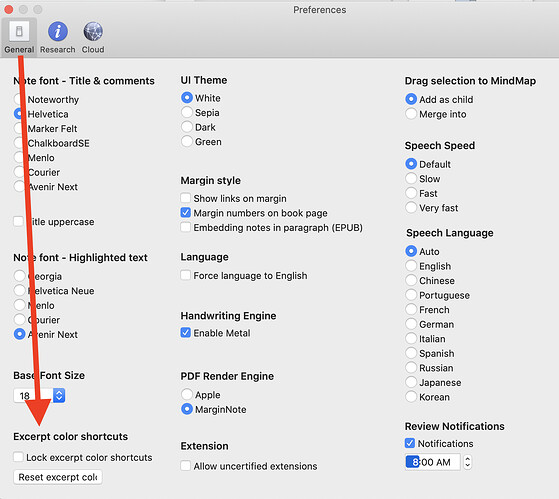Select Japanese speech language

(x=411, y=382)
